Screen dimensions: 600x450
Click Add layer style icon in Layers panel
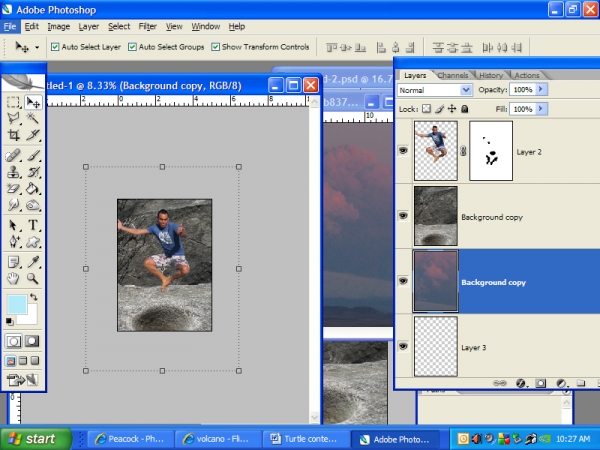click(520, 383)
